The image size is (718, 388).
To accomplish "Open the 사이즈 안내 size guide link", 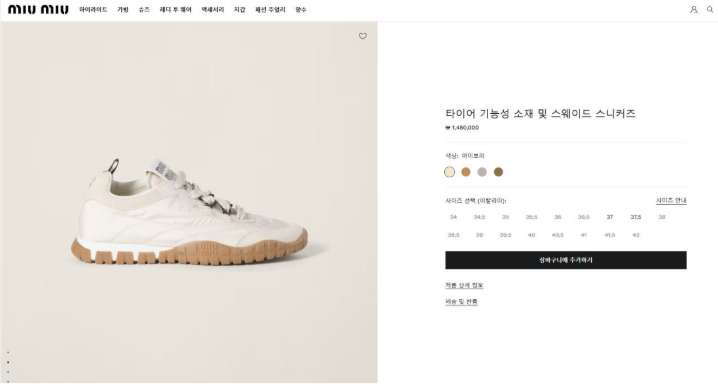I will (x=671, y=201).
